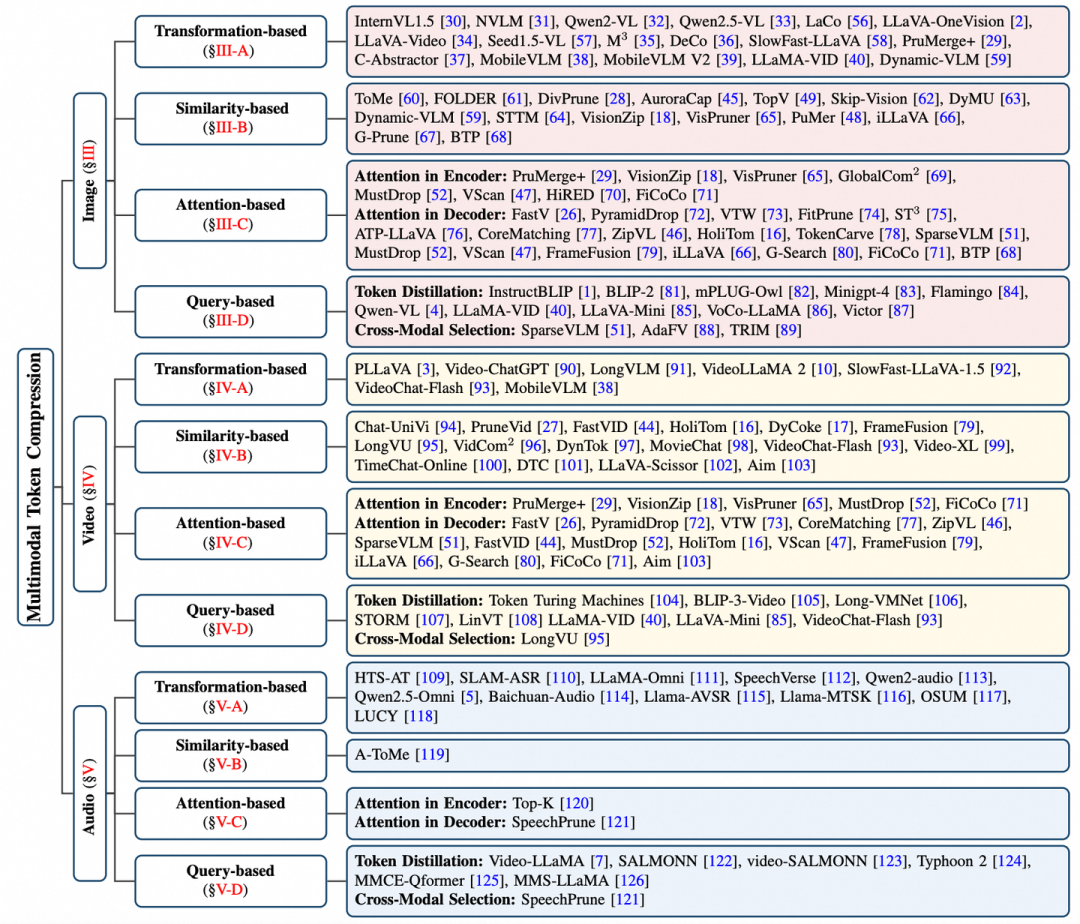Follow citation [74] after FitPrune
The image size is (1080, 924).
(x=872, y=215)
